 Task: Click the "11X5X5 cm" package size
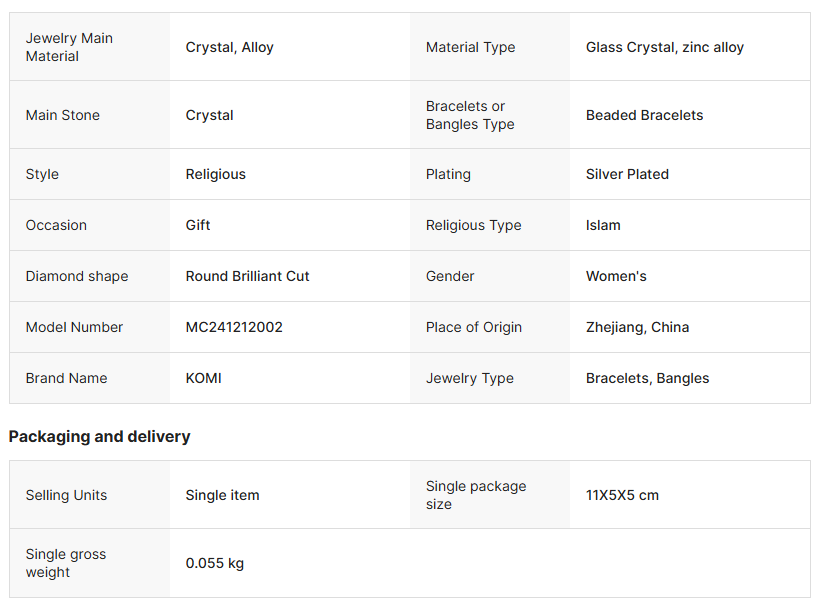[622, 495]
